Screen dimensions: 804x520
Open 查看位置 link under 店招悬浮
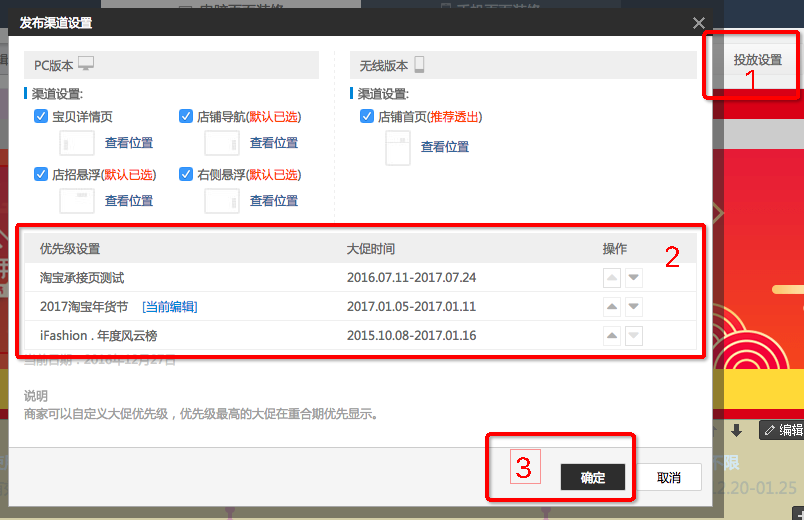(129, 201)
